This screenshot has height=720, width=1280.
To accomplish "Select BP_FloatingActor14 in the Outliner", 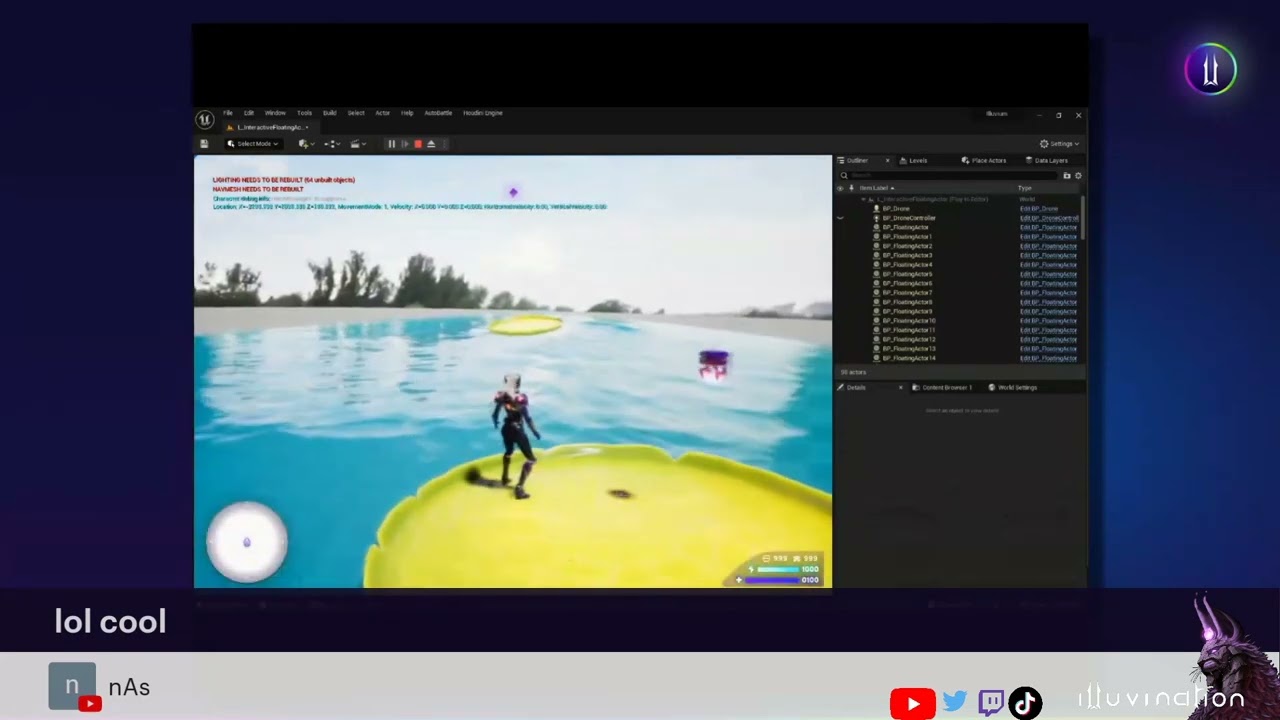I will 909,358.
